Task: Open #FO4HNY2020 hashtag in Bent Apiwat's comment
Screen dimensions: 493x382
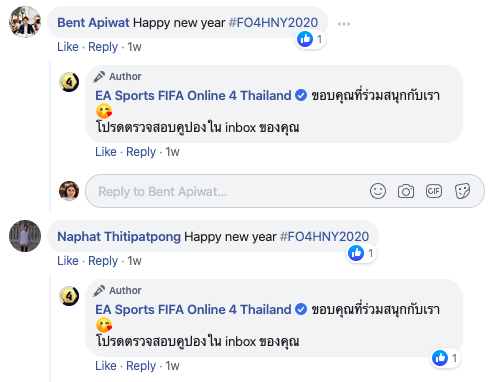Action: [x=273, y=23]
